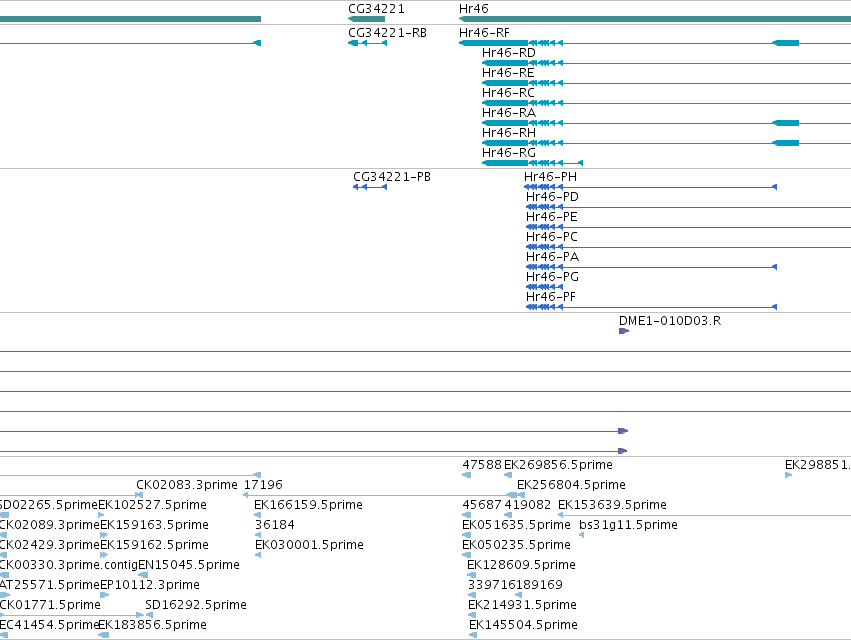Select the EK050235.5prime EST label
The height and width of the screenshot is (640, 851).
point(516,545)
